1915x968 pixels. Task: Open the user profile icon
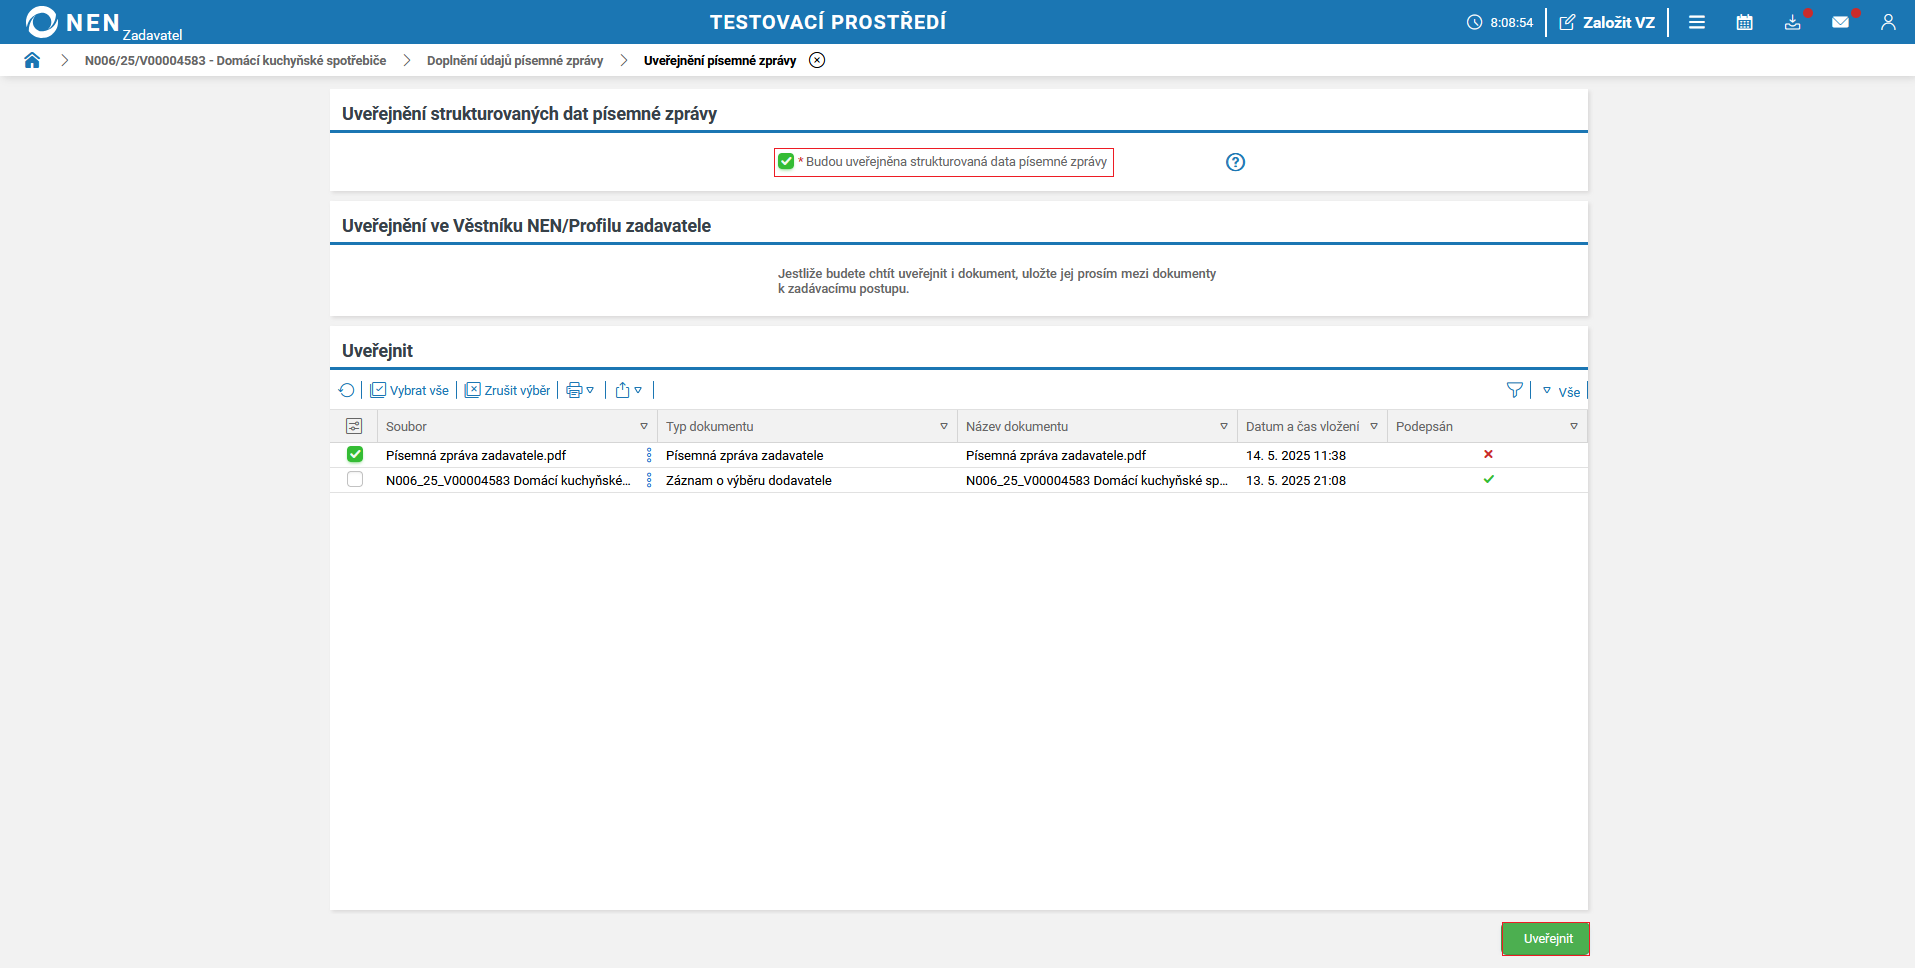click(x=1888, y=22)
